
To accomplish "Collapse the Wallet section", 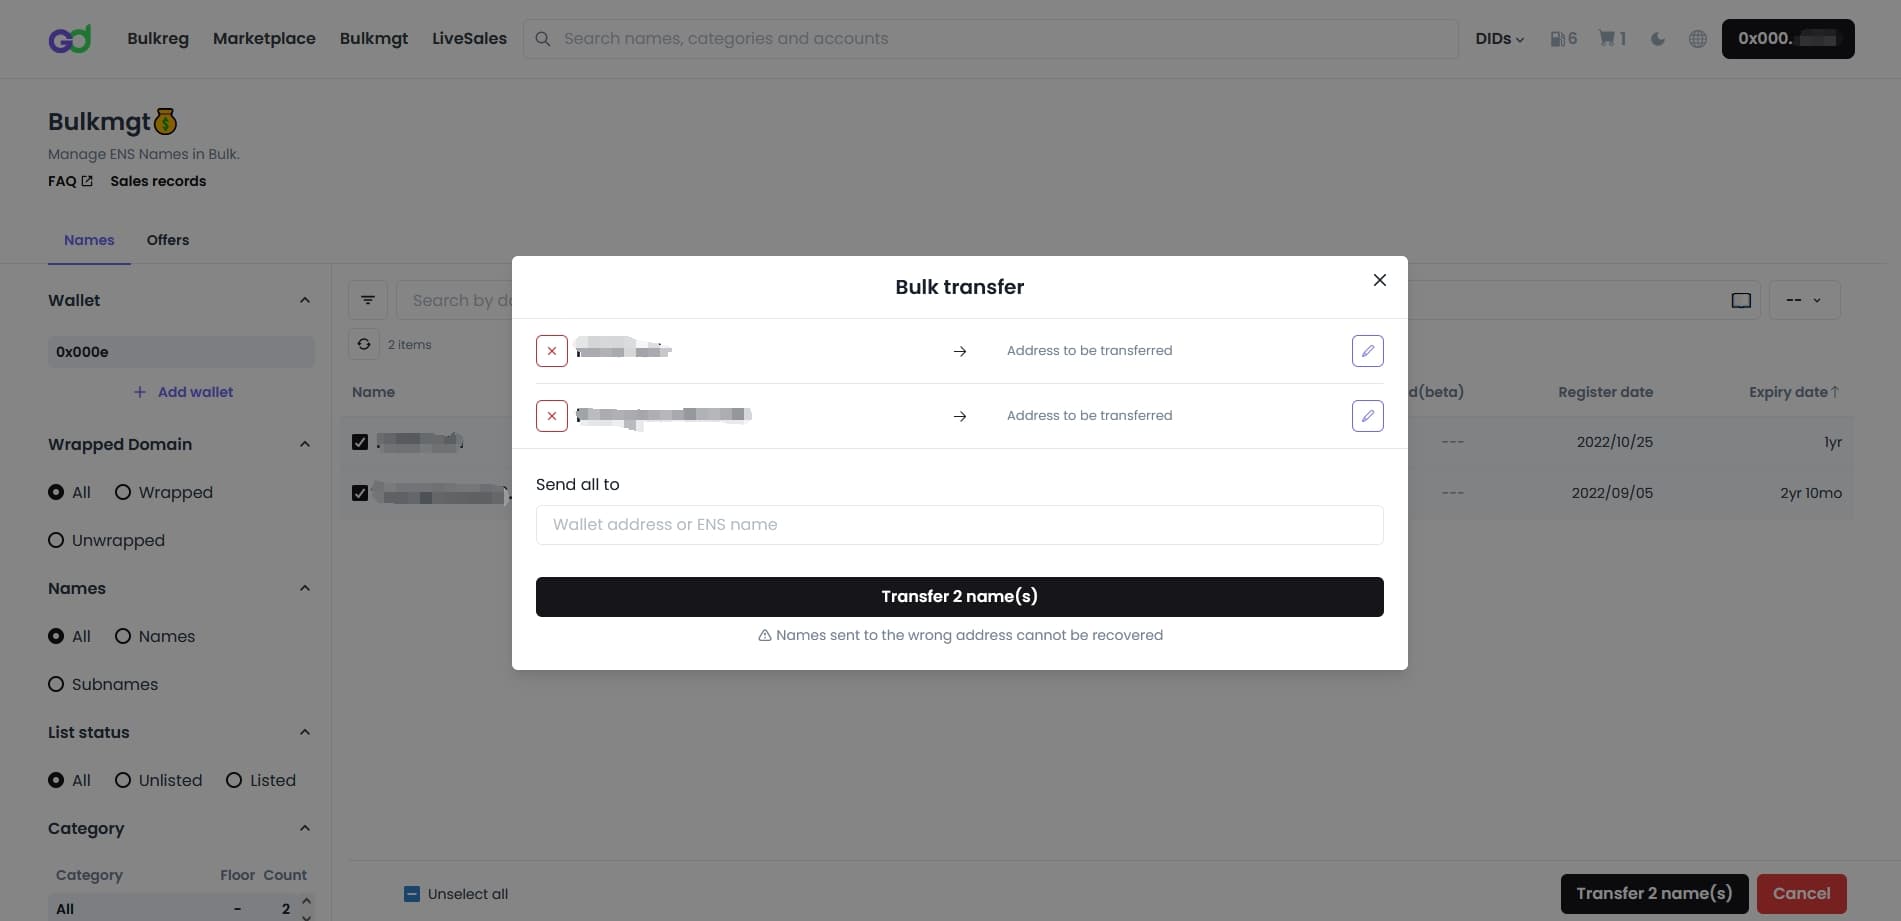I will point(305,300).
